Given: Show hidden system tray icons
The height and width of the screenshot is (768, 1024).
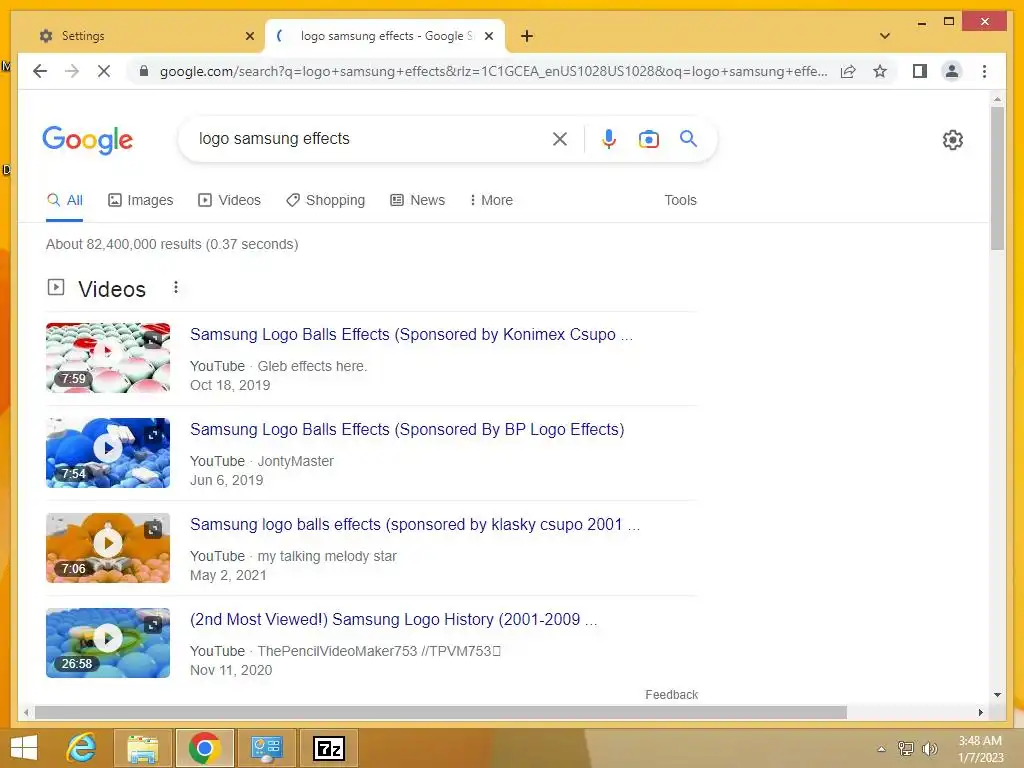Looking at the screenshot, I should tap(881, 749).
